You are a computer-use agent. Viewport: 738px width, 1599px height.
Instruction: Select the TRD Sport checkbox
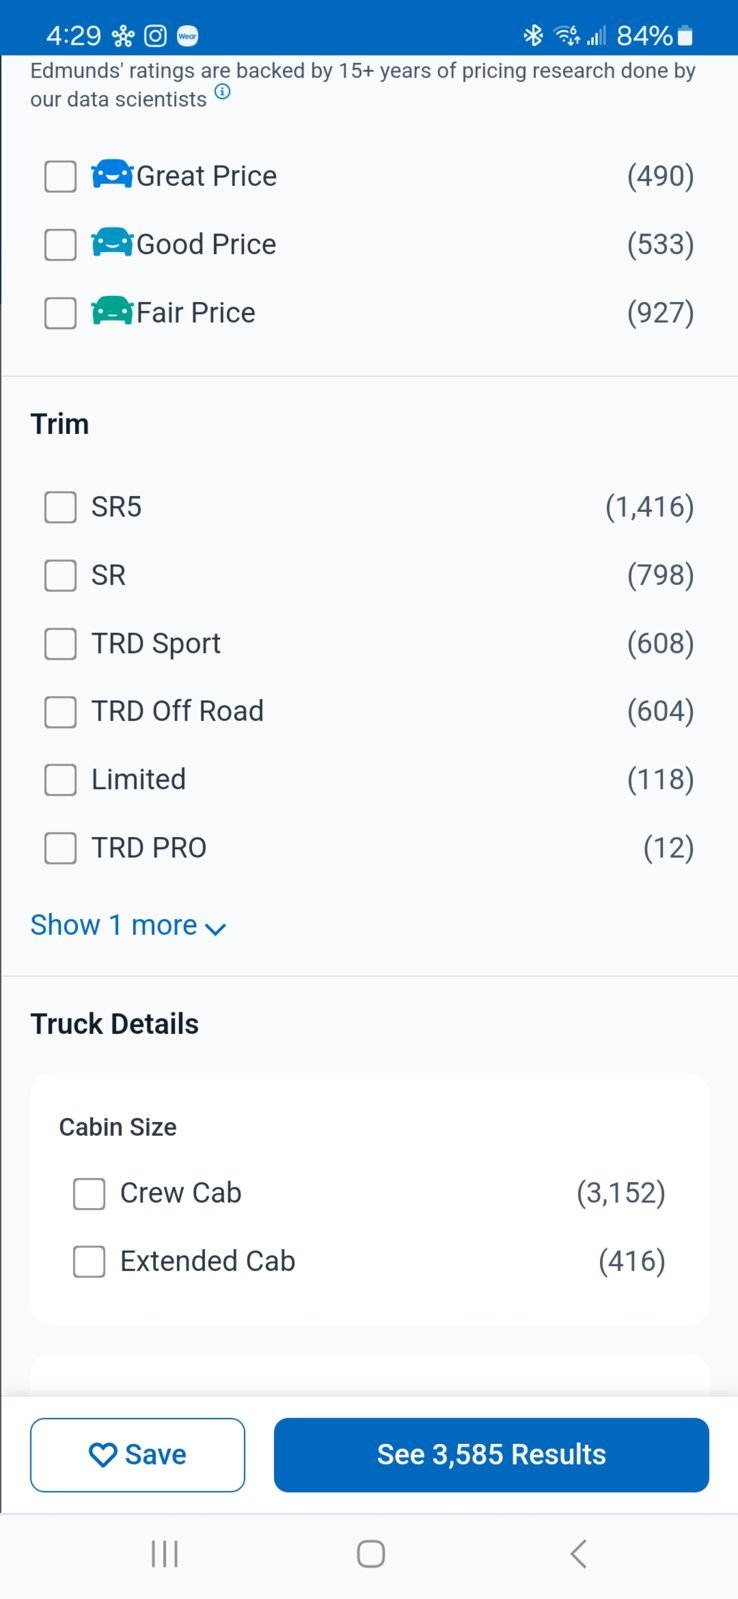pos(60,643)
